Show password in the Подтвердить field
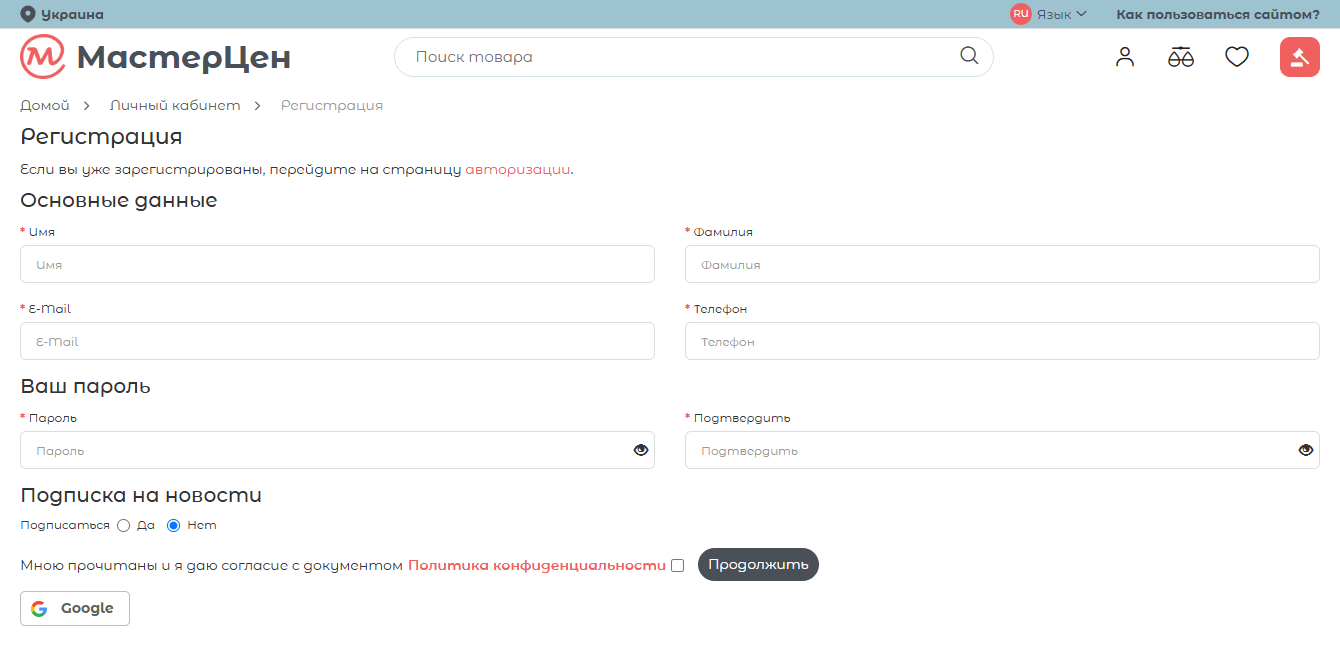Screen dimensions: 1340x650 point(1305,450)
